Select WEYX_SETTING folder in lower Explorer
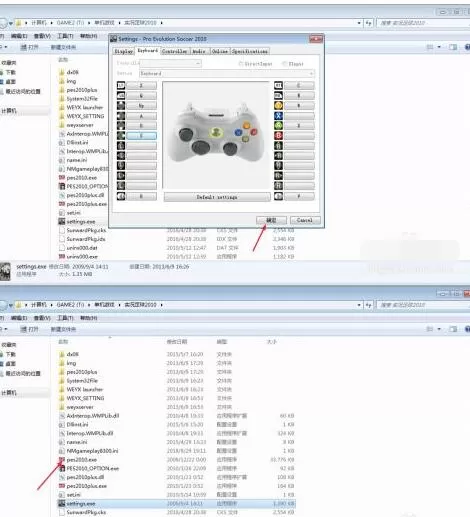The width and height of the screenshot is (470, 517). pyautogui.click(x=85, y=398)
